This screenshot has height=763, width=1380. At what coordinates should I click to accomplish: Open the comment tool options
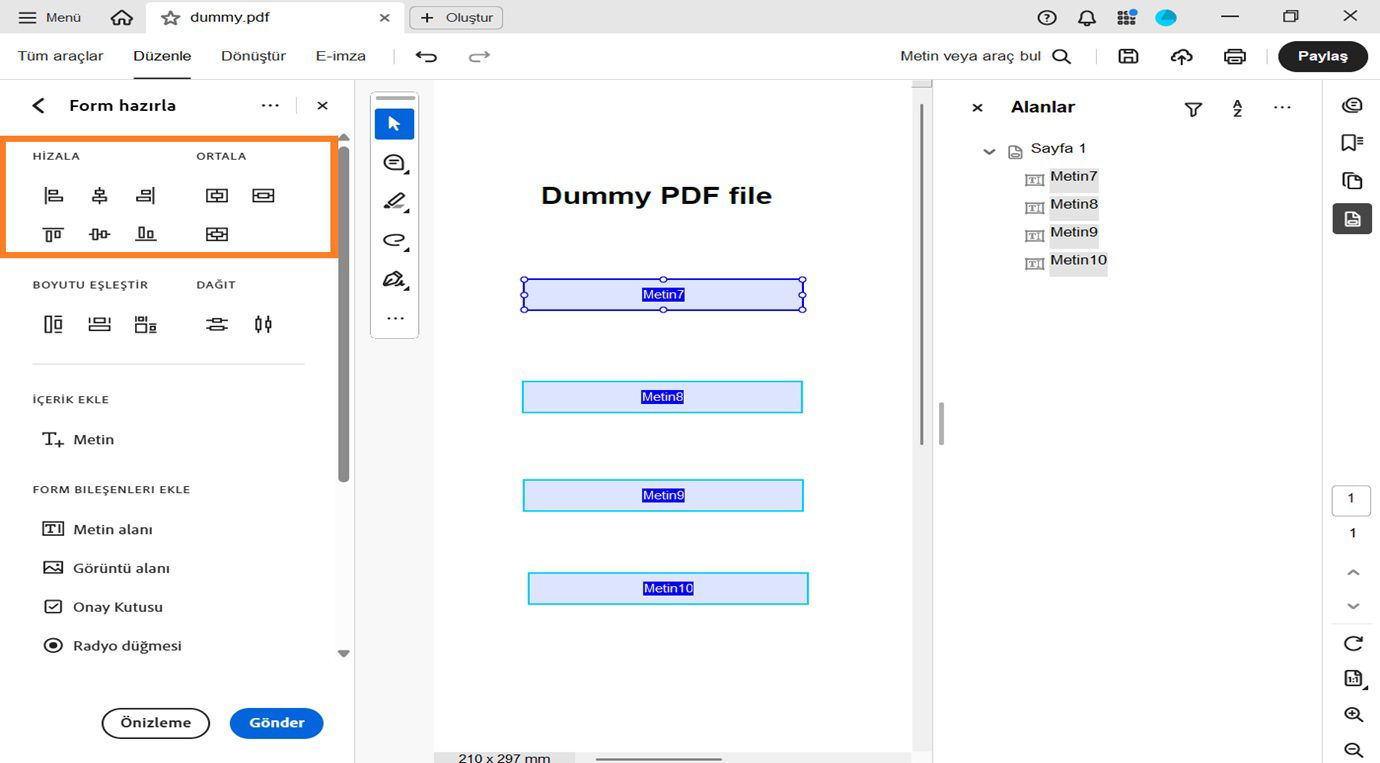(x=394, y=163)
